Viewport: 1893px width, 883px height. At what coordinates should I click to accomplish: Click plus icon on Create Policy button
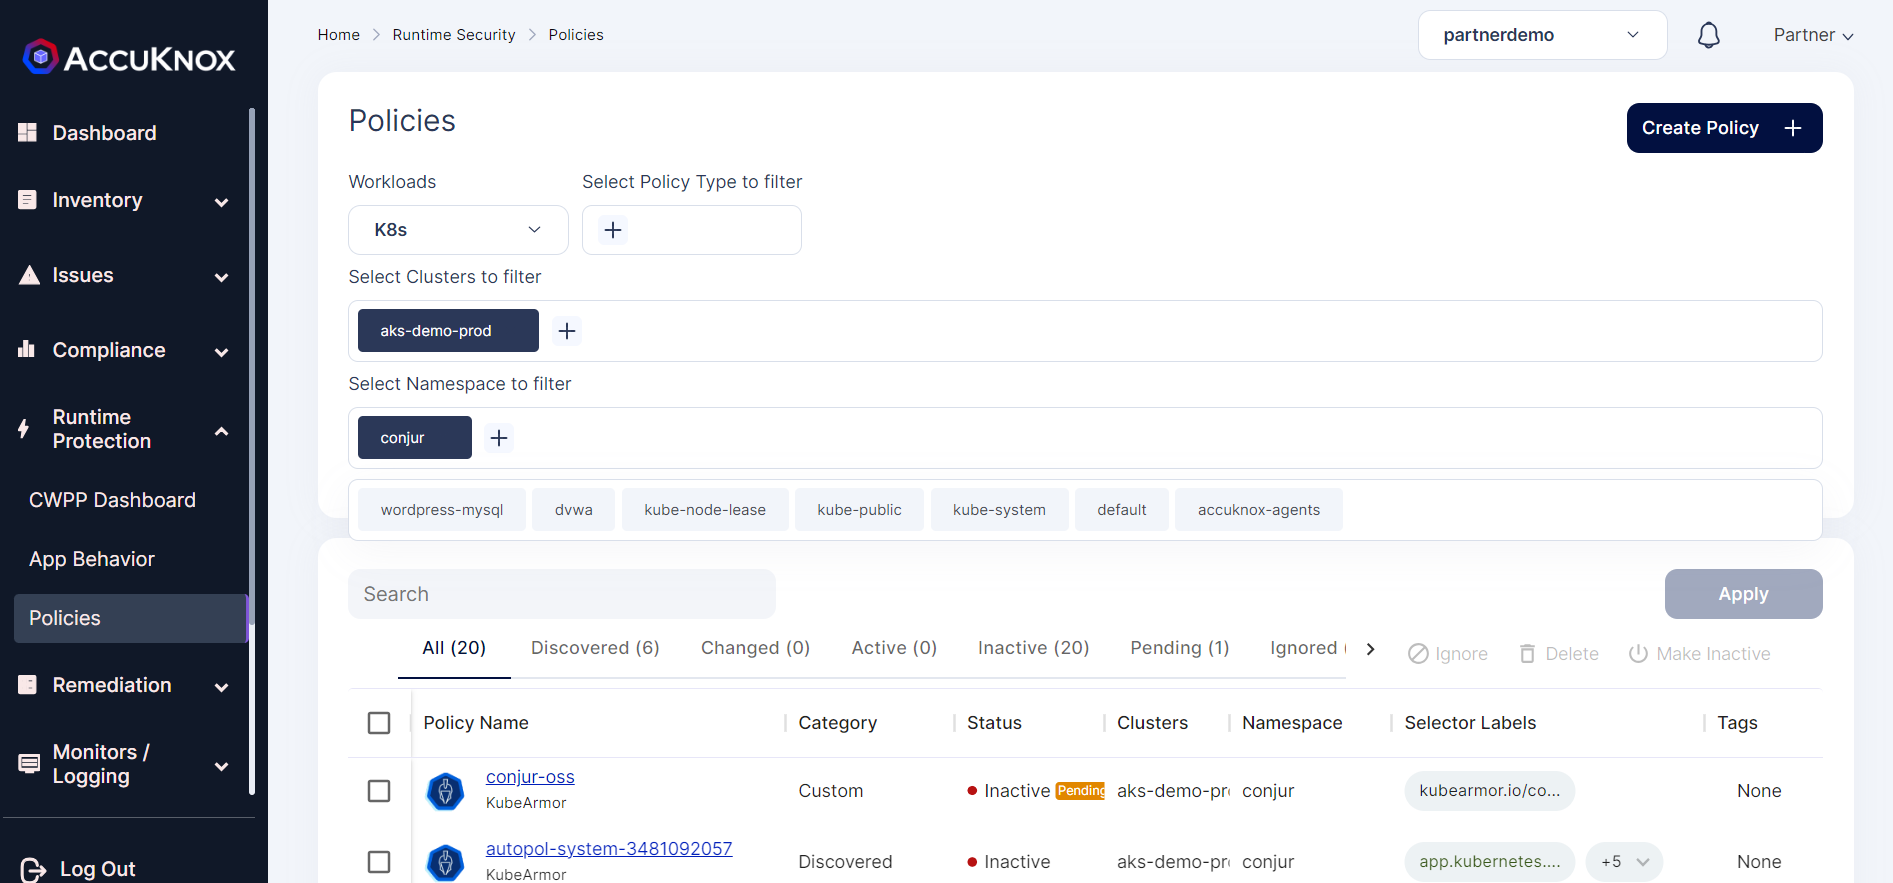point(1793,128)
